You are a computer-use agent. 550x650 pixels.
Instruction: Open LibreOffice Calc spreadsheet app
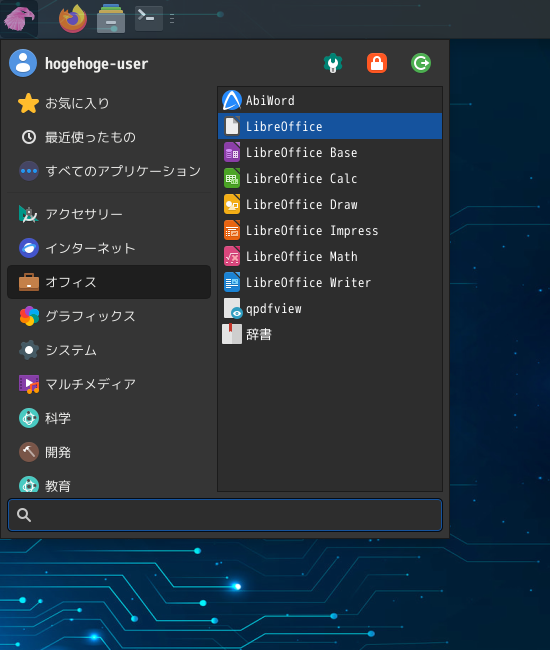click(x=330, y=178)
